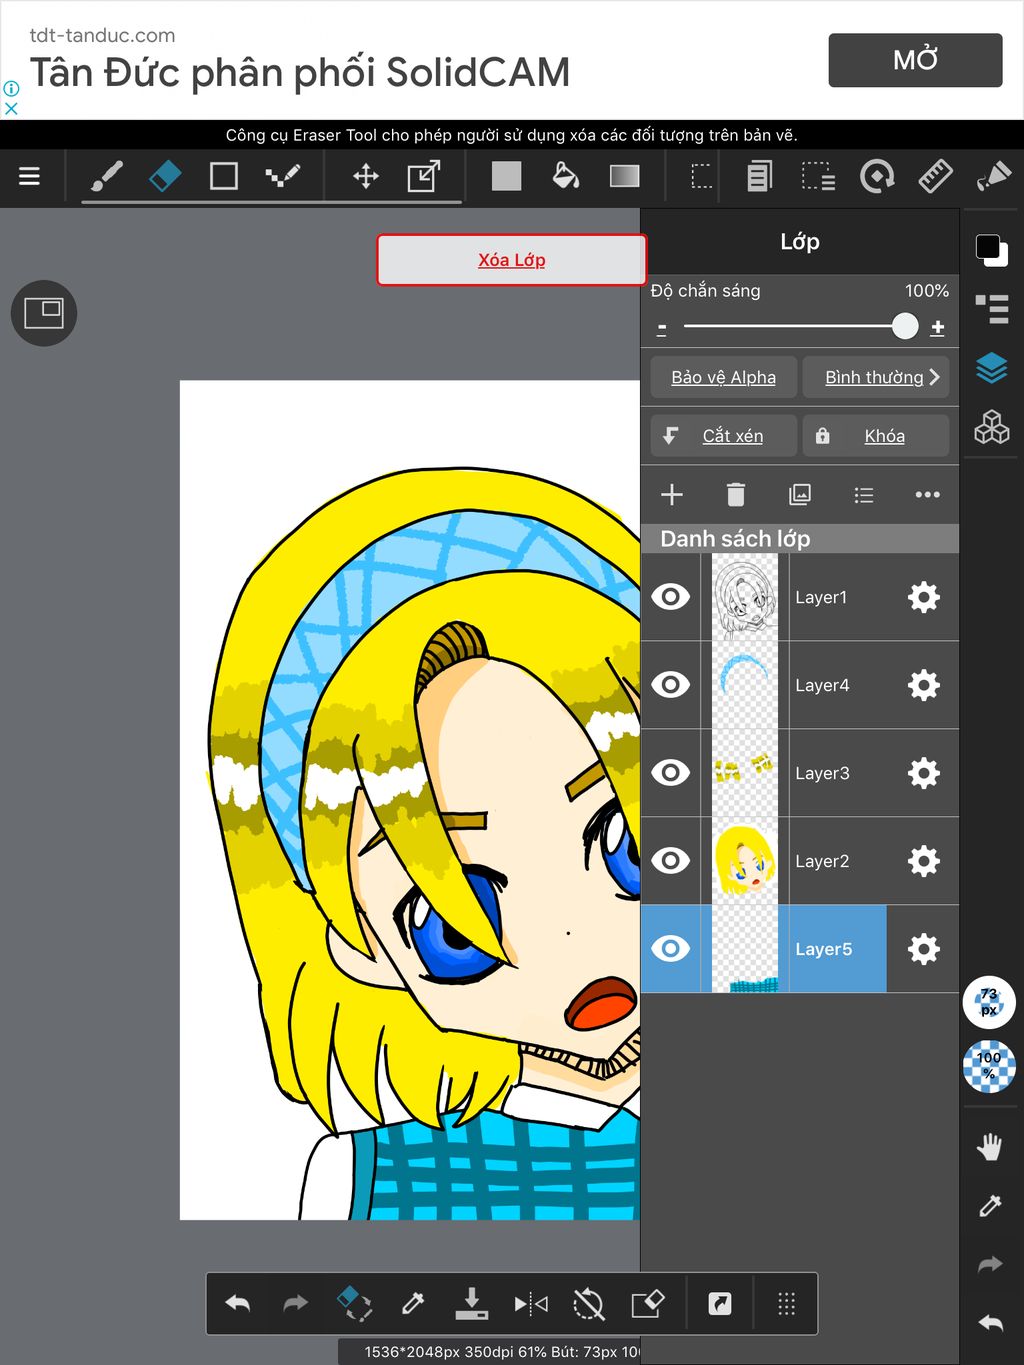The image size is (1024, 1365).
Task: Select the Move tool
Action: click(366, 177)
